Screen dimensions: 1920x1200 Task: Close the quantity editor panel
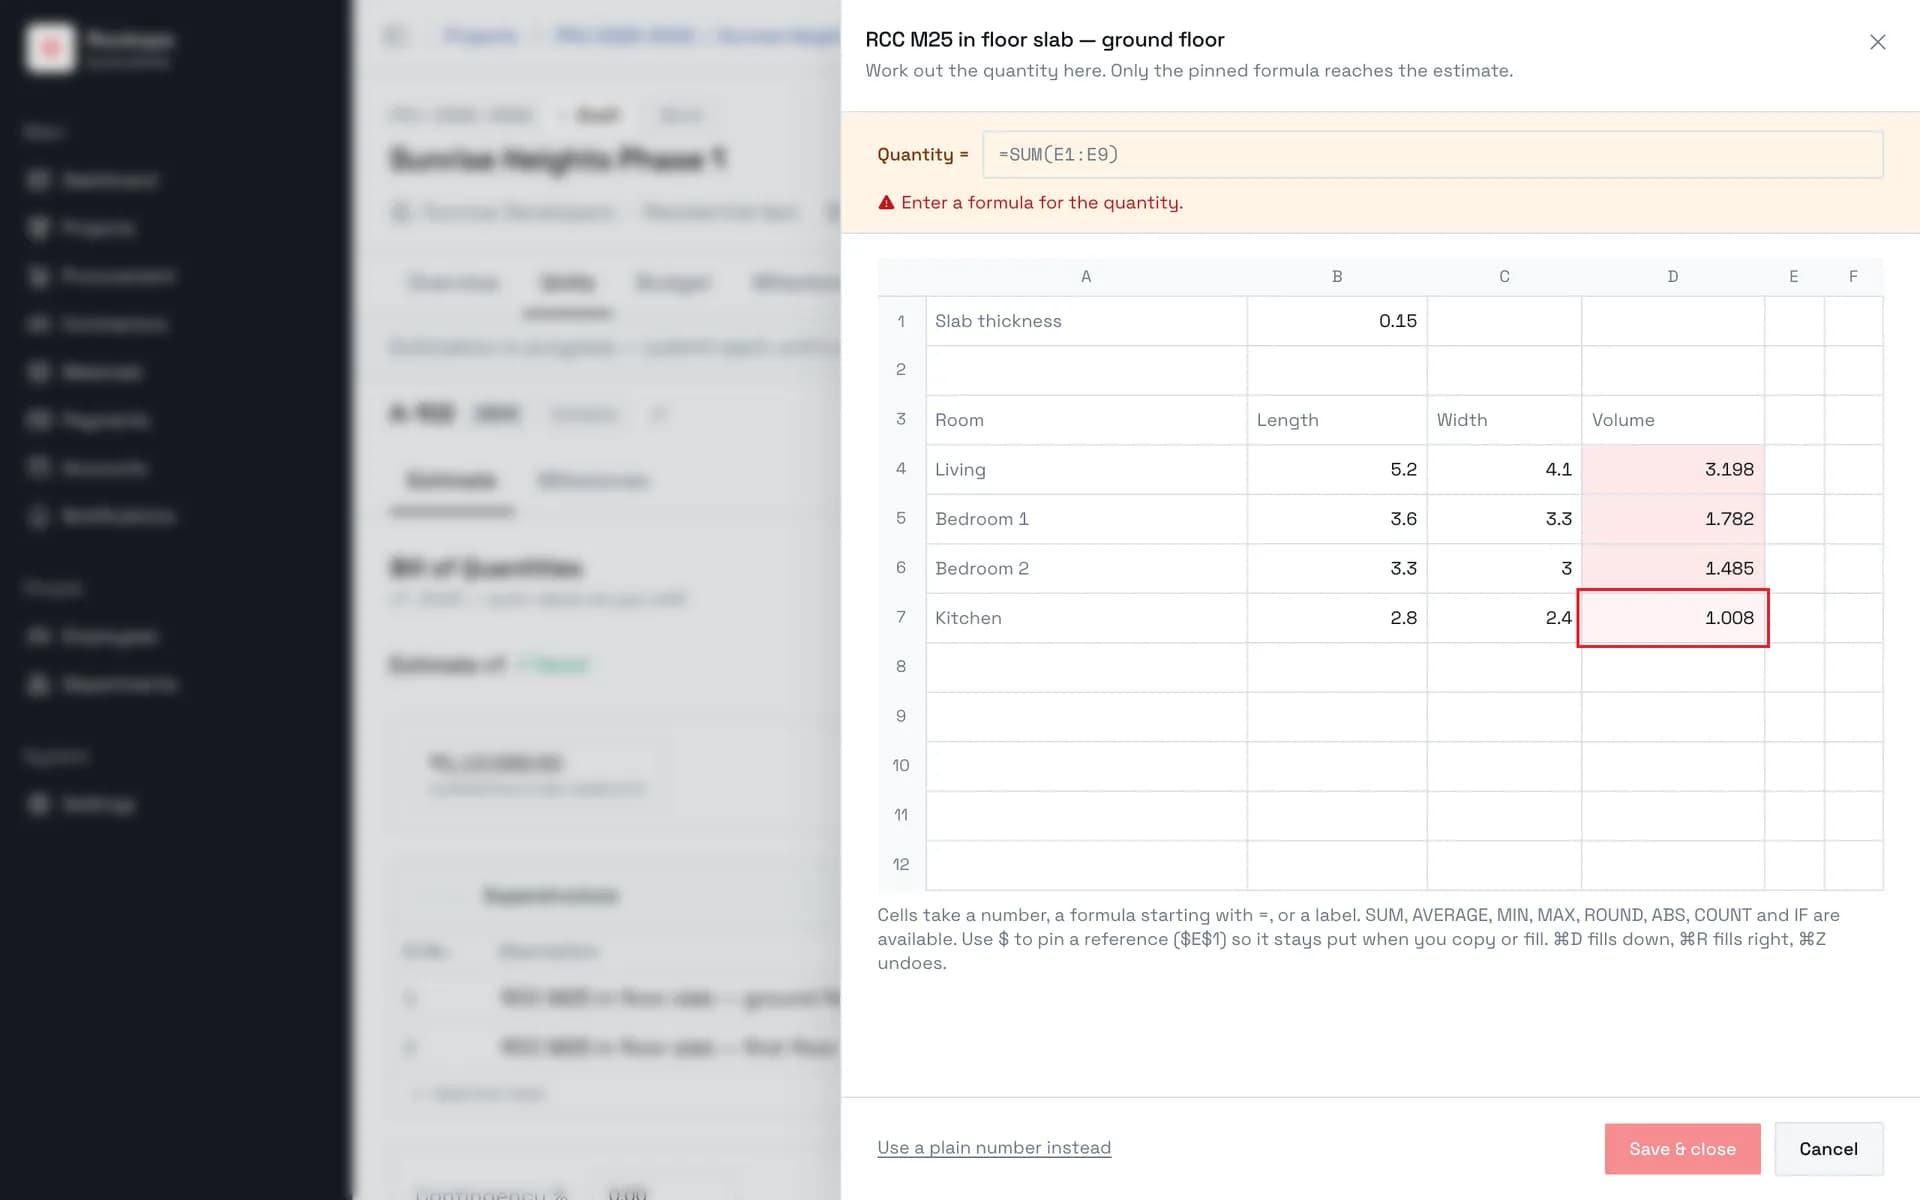point(1877,42)
